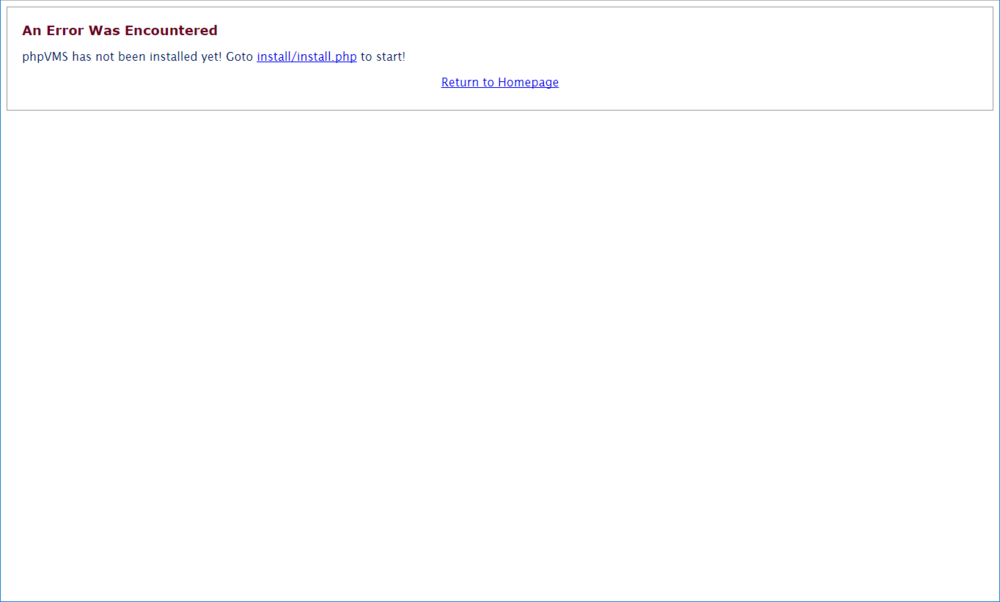Click the word 'phpVMS' in the message
This screenshot has height=602, width=1000.
[45, 57]
